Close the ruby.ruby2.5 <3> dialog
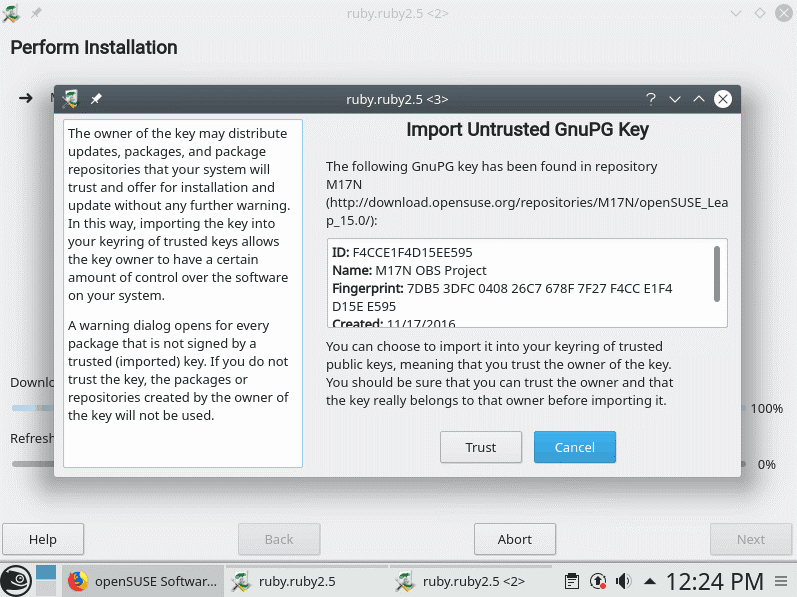The width and height of the screenshot is (797, 597). point(723,99)
